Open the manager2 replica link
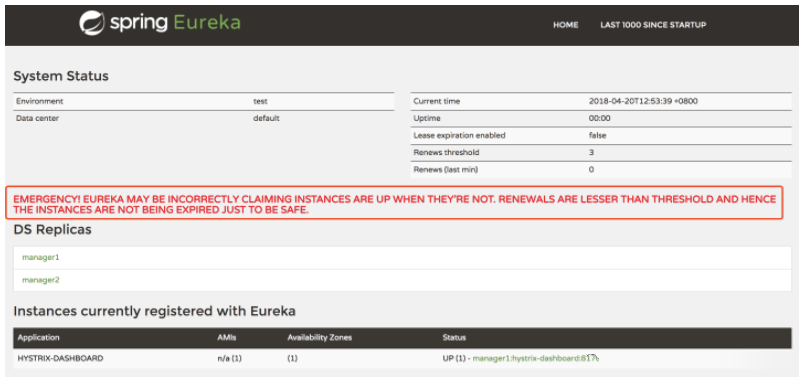 [x=41, y=280]
